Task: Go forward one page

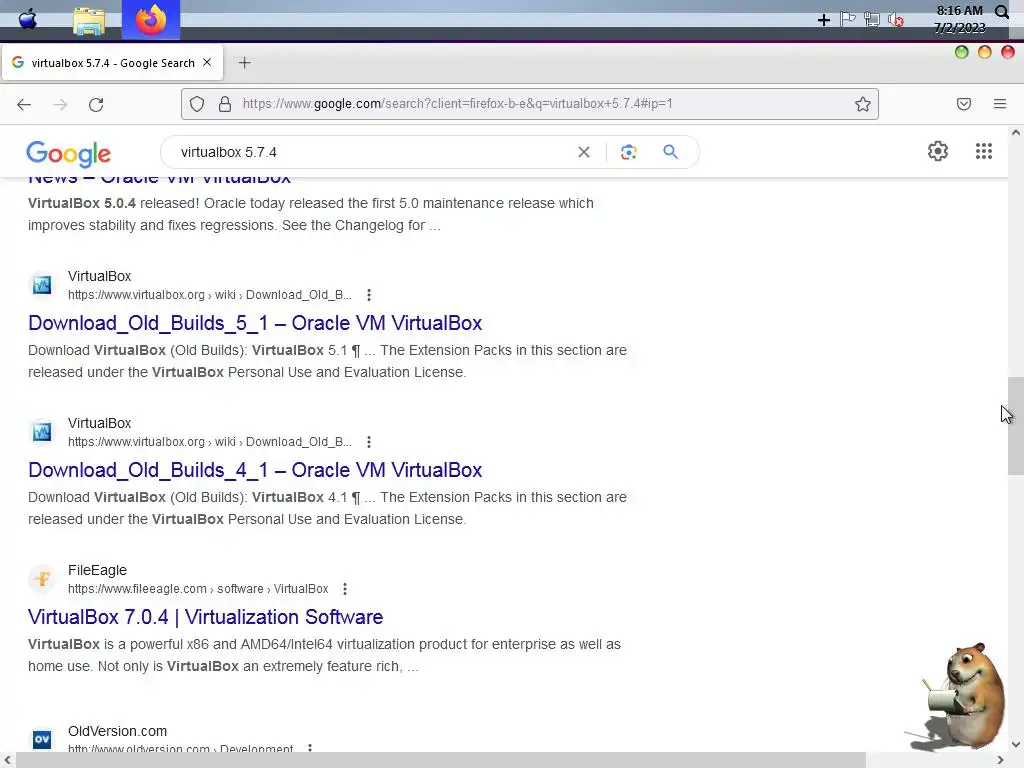Action: coord(60,104)
